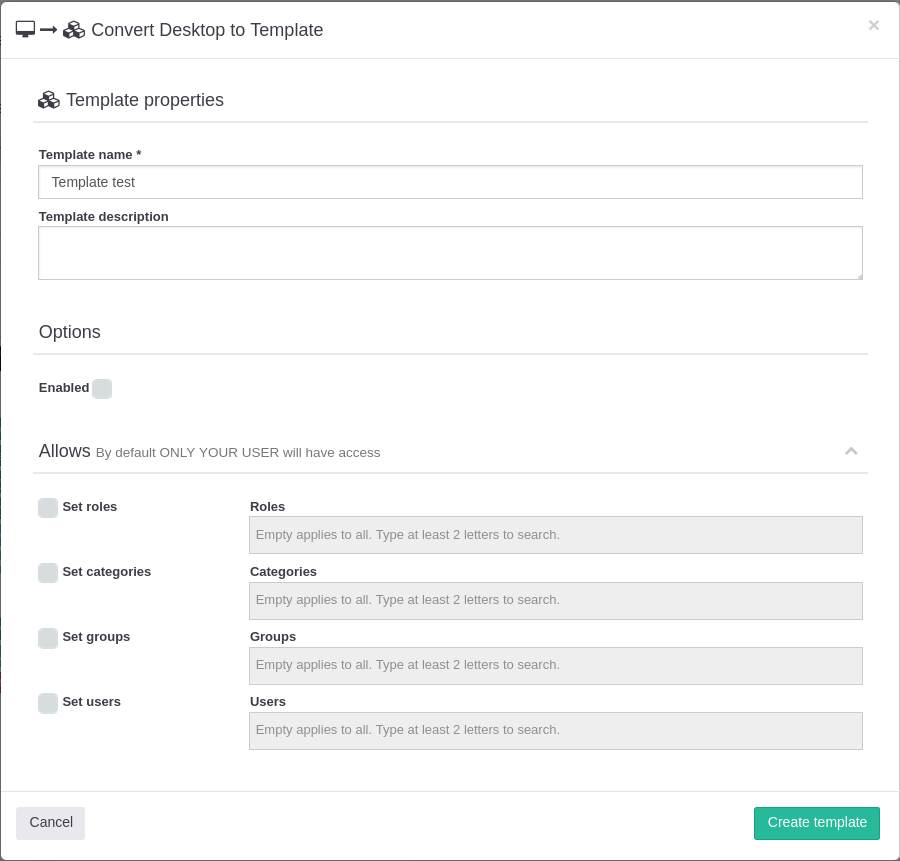Enable the Set roles checkbox

[48, 508]
